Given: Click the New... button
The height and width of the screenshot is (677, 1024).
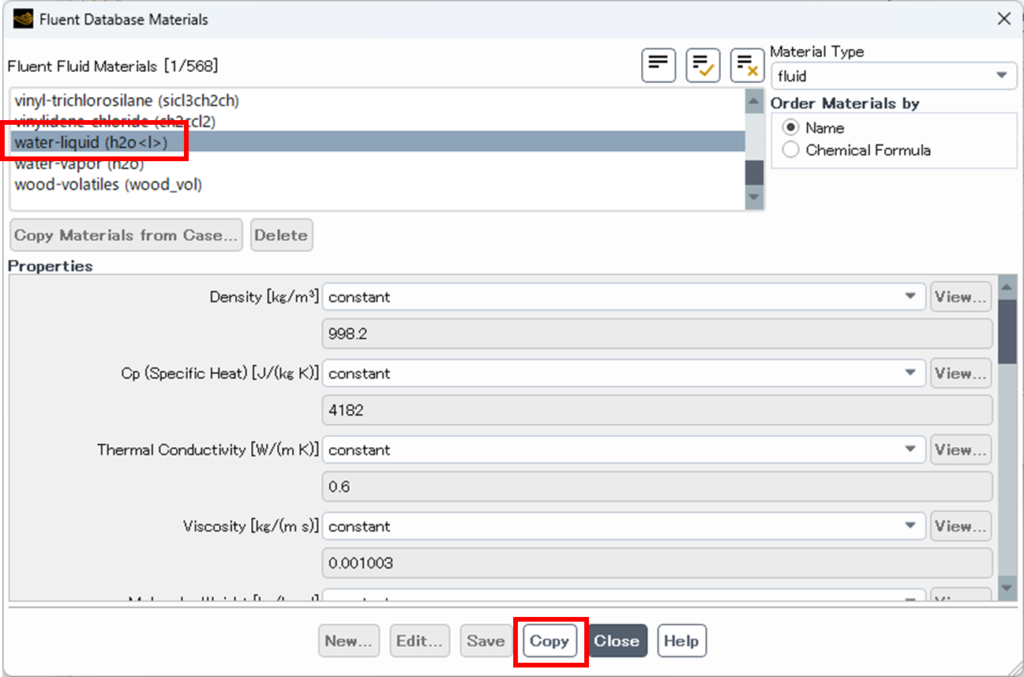Looking at the screenshot, I should coord(349,640).
